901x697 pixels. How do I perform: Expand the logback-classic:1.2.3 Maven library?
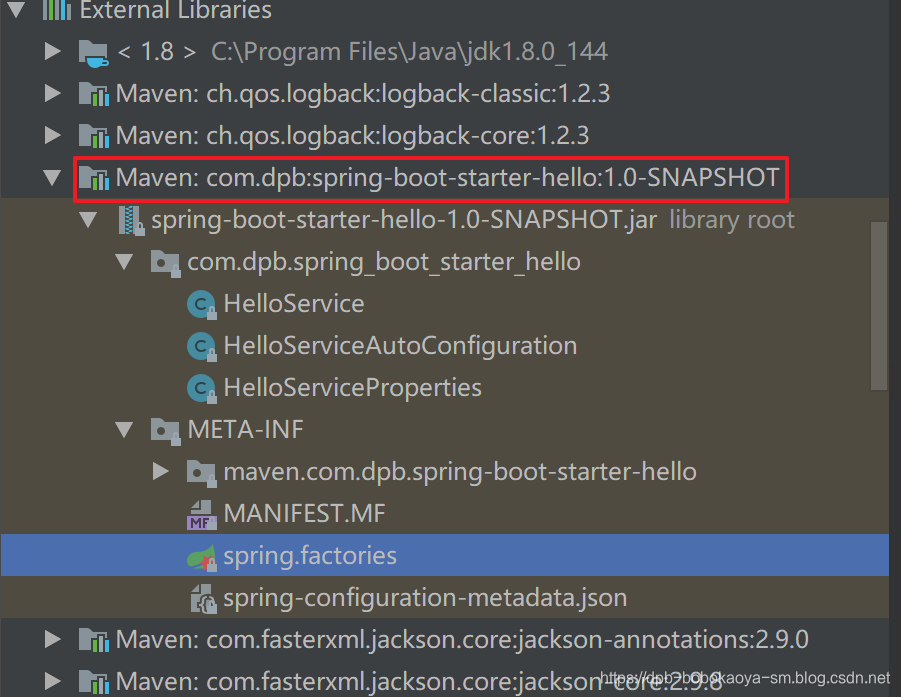pyautogui.click(x=53, y=93)
